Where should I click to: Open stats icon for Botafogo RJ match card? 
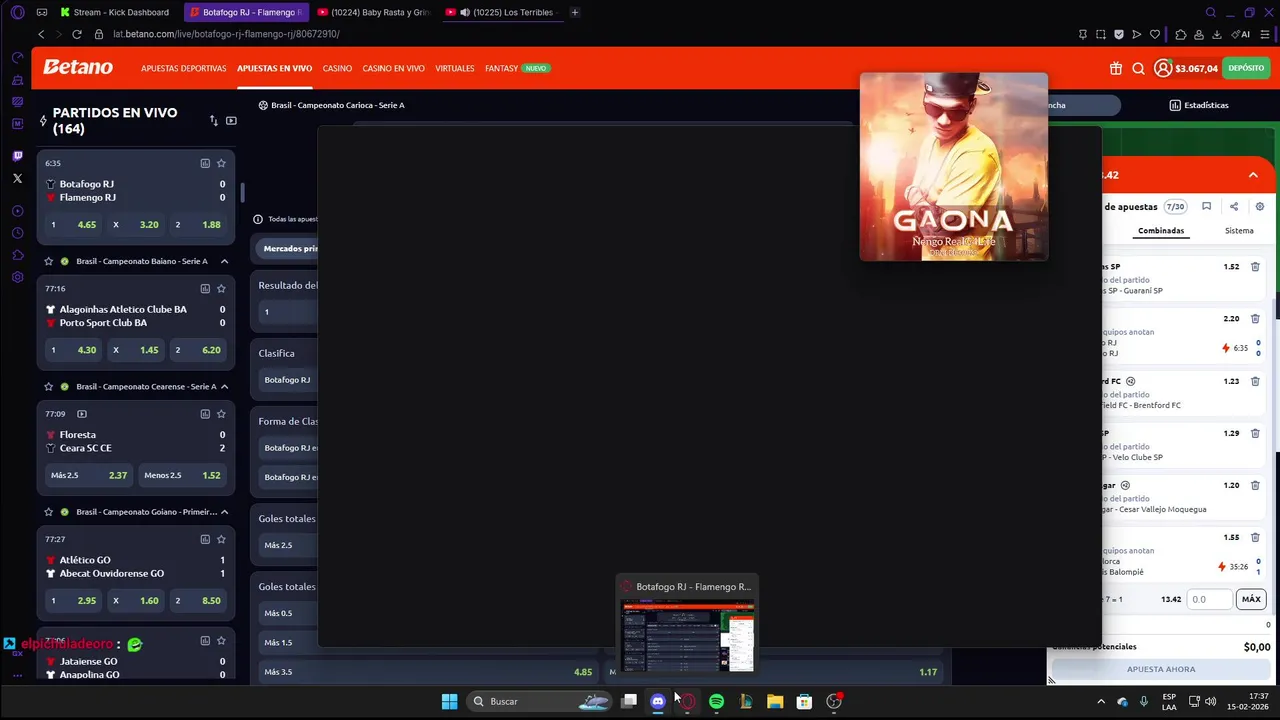coord(205,163)
